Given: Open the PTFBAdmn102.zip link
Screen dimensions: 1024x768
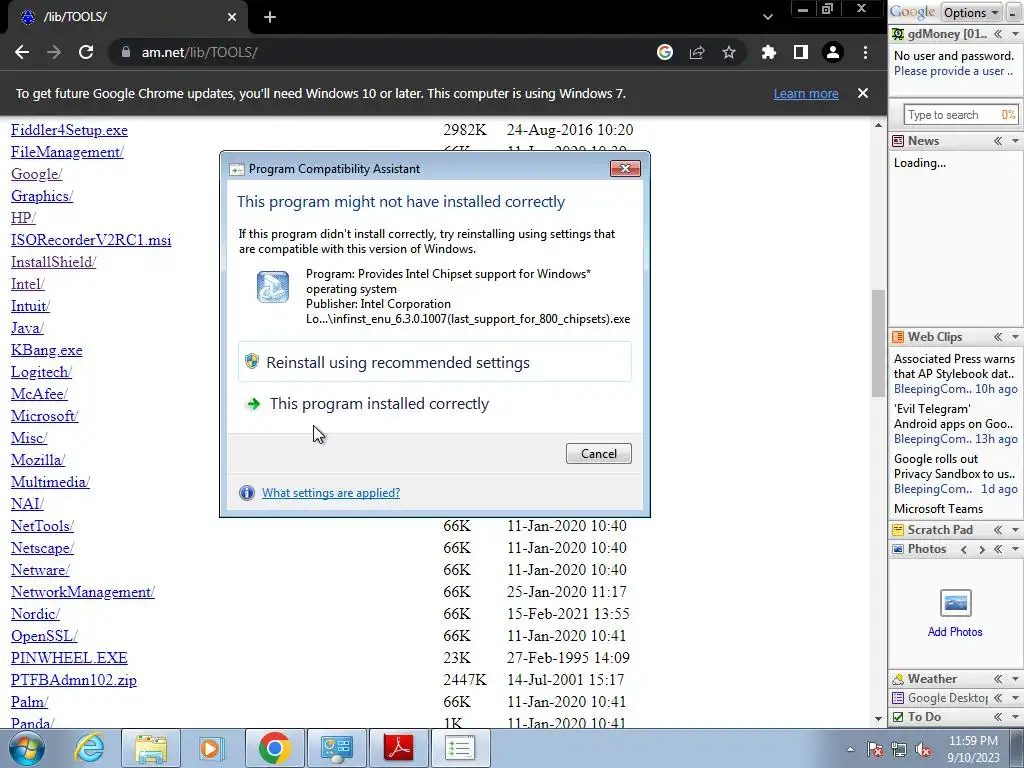Looking at the screenshot, I should pyautogui.click(x=74, y=680).
